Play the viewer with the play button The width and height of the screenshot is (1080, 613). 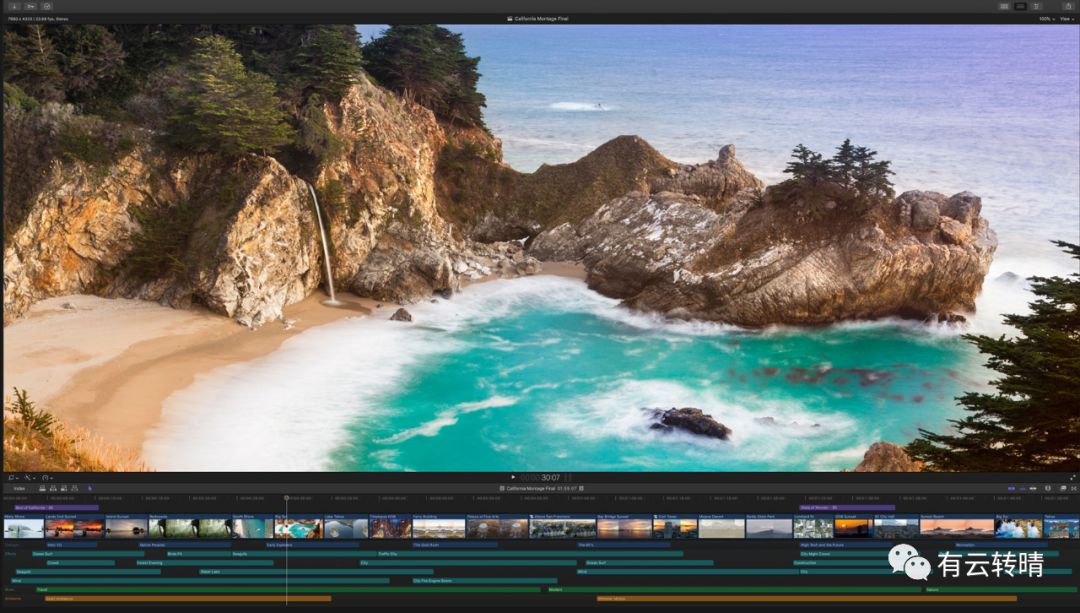[x=512, y=477]
